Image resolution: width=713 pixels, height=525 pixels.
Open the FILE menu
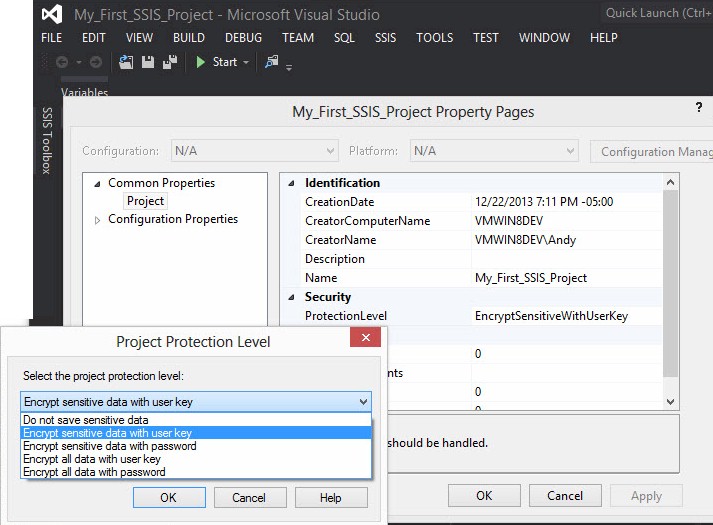(x=51, y=38)
